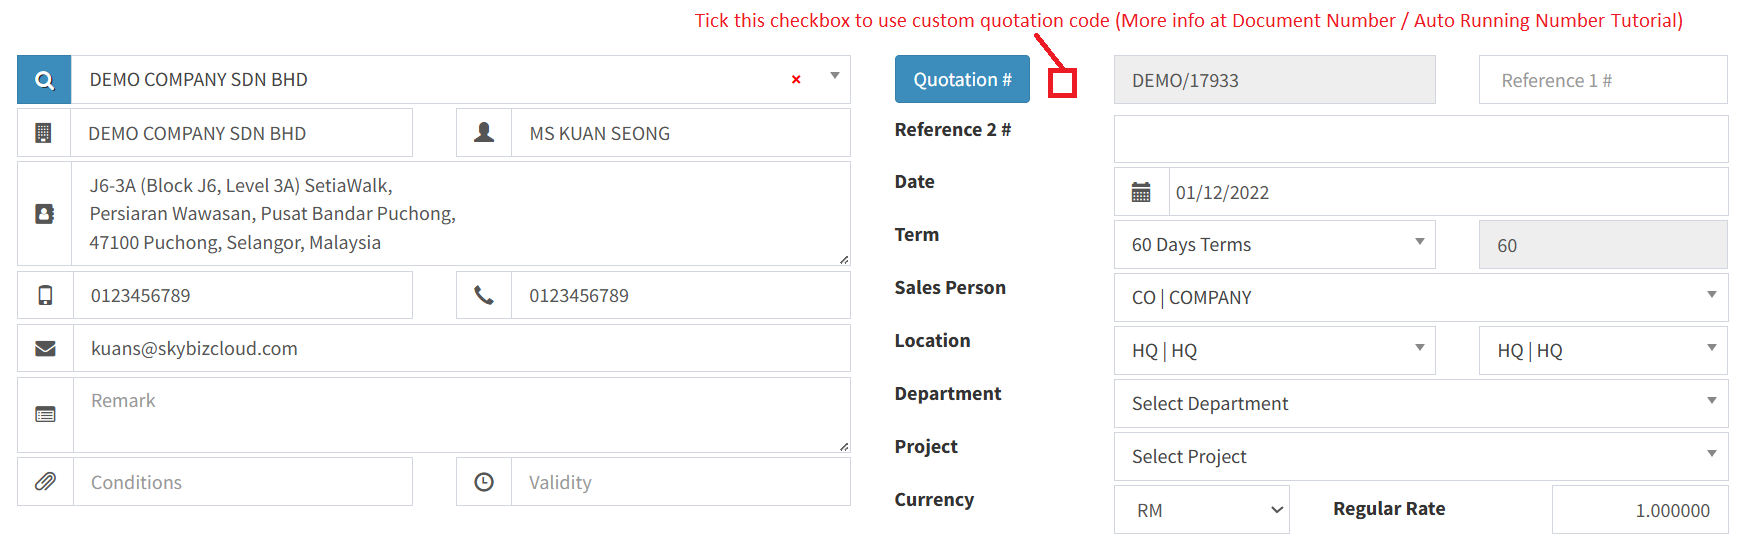This screenshot has height=551, width=1747.
Task: Click into the Remark text area
Action: [460, 414]
